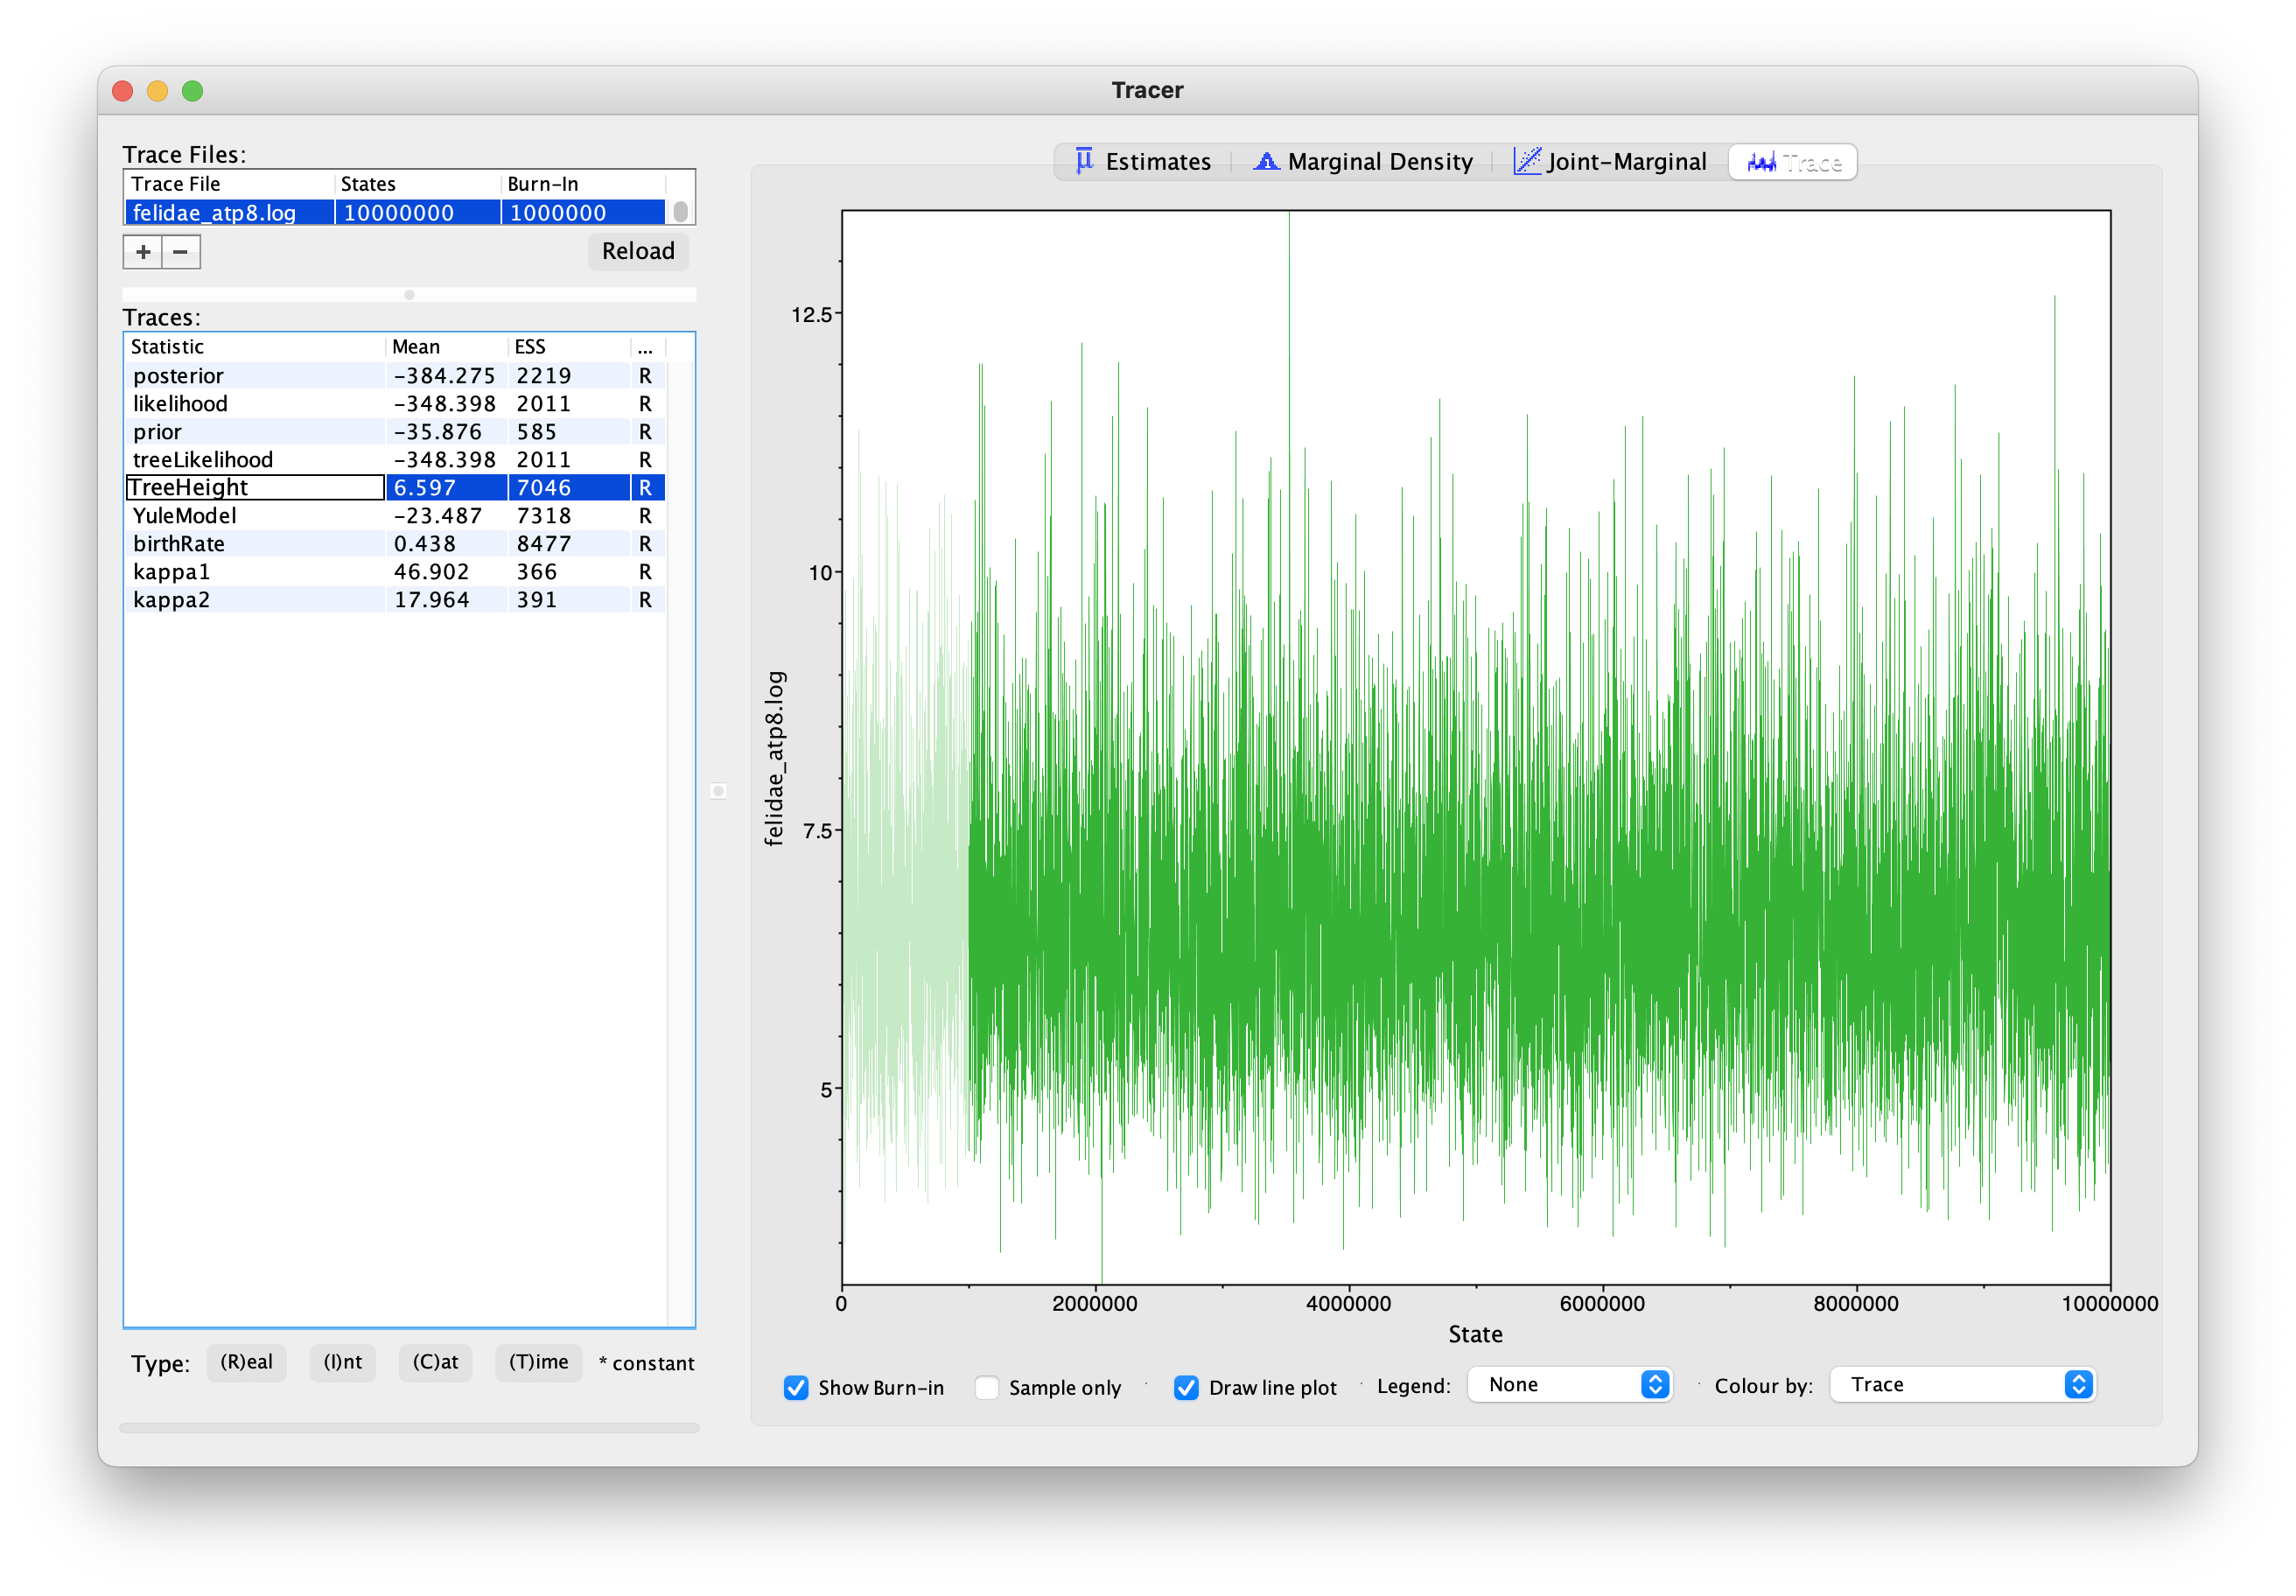Screen dimensions: 2296x1596
Task: Click the Trace tab icon
Action: click(x=1760, y=162)
